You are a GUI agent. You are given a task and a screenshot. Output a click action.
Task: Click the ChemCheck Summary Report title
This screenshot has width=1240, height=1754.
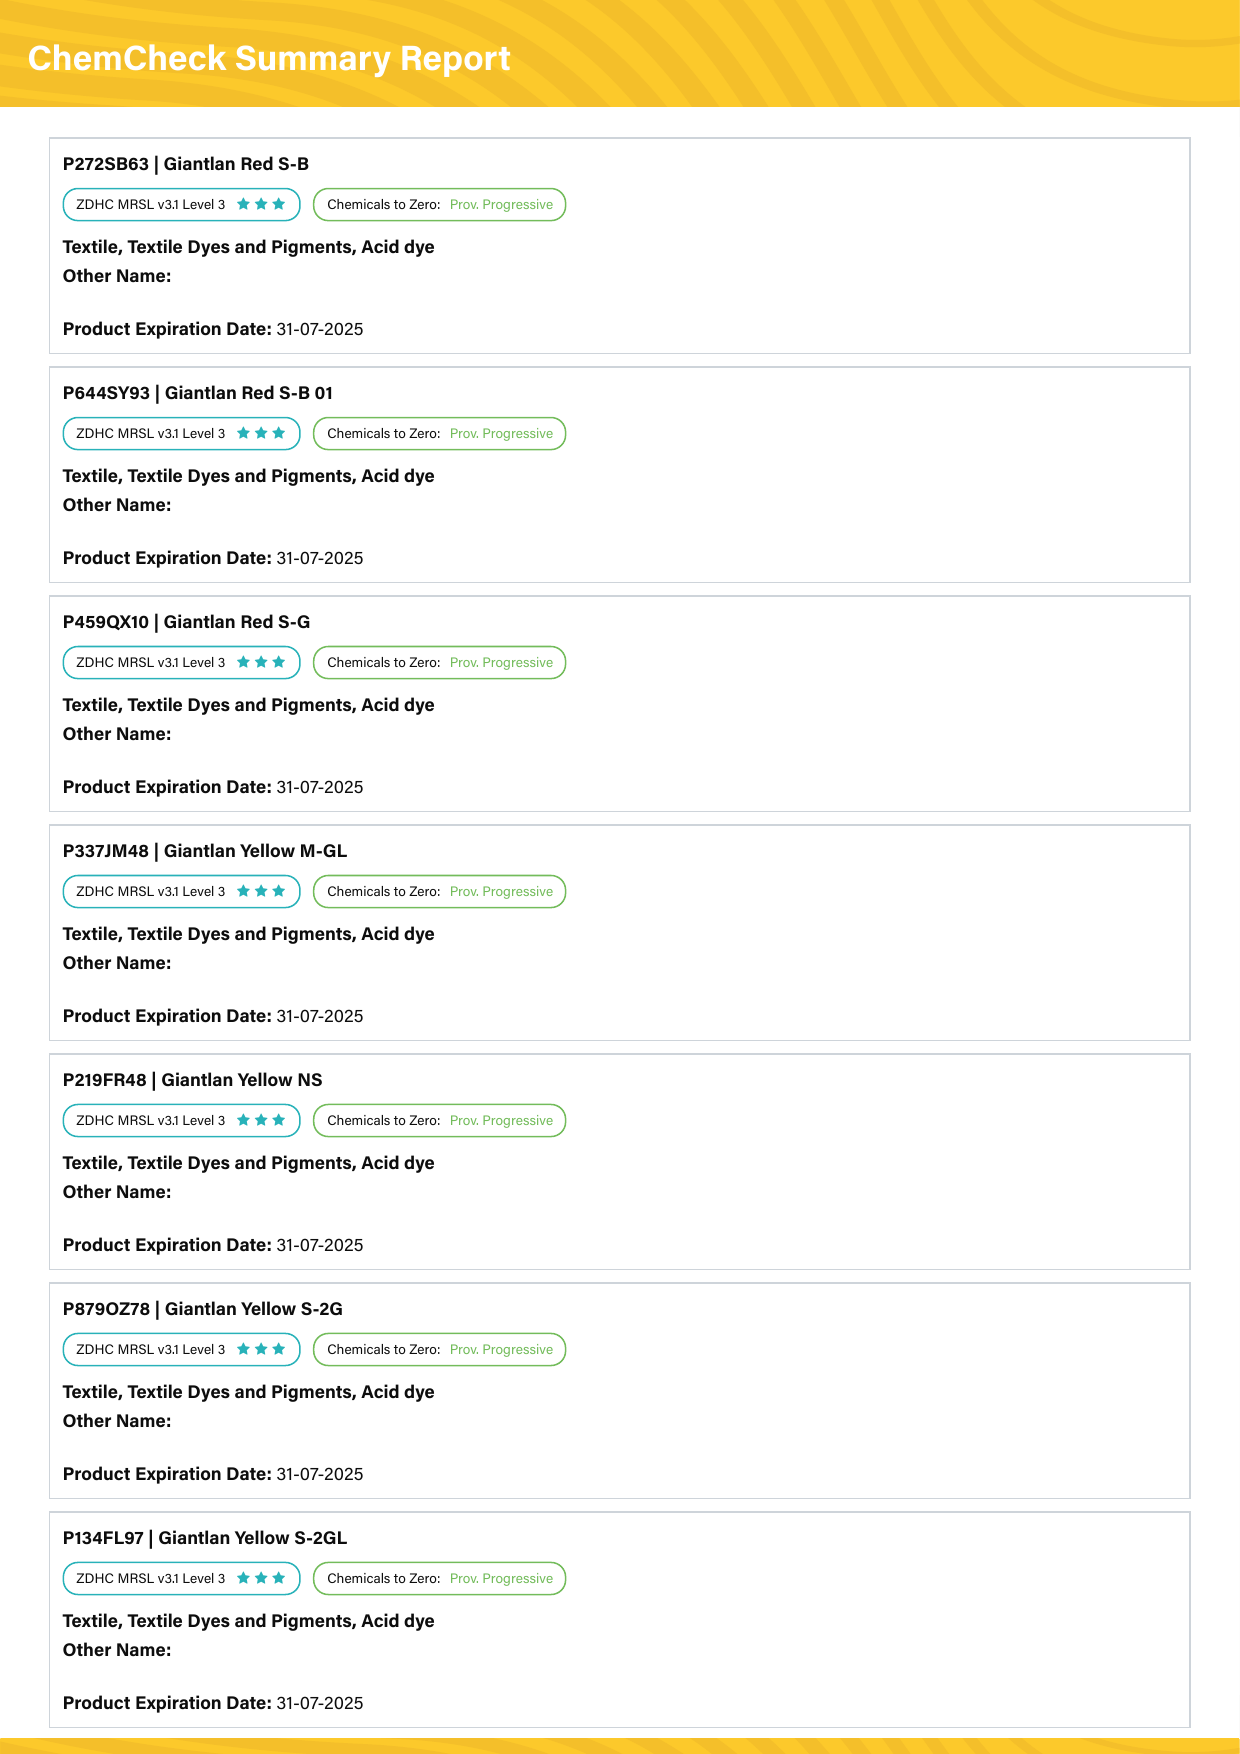click(x=269, y=59)
